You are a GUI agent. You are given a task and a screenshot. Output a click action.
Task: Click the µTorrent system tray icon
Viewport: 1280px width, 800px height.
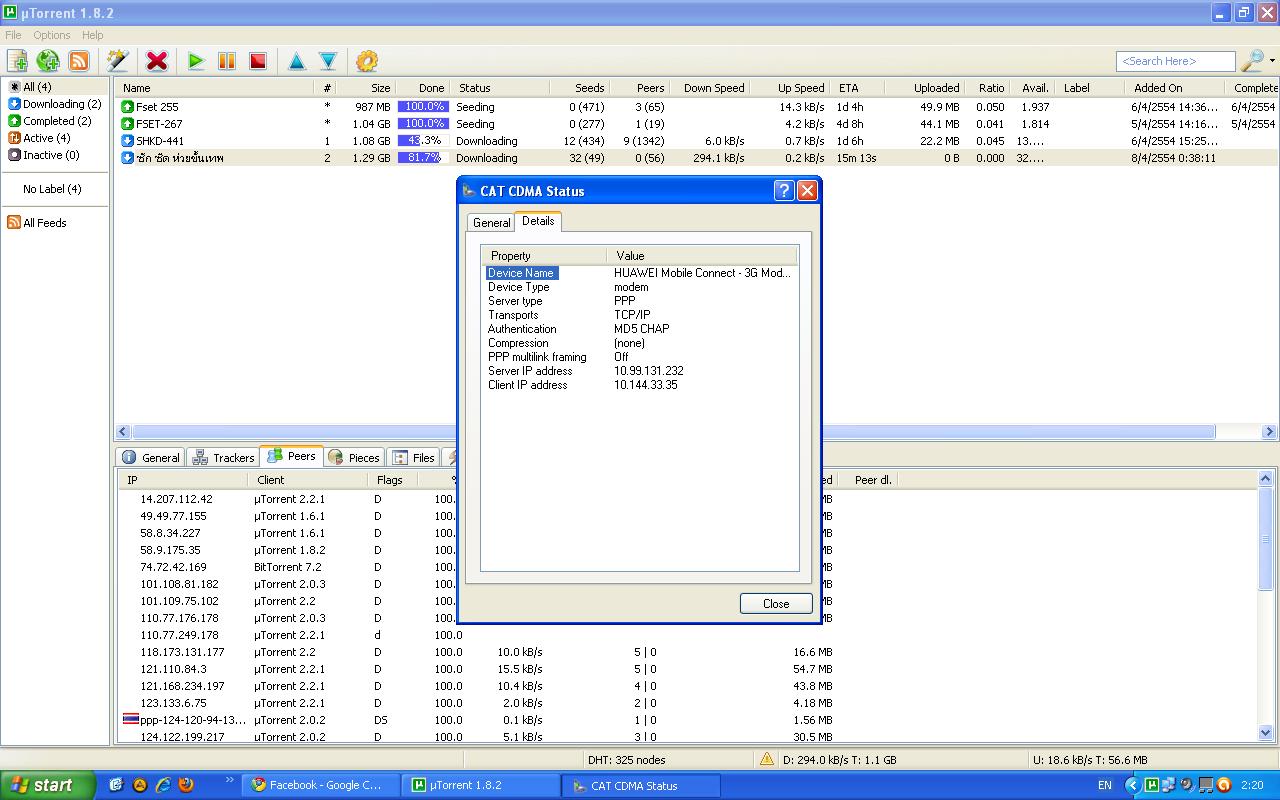[x=1152, y=785]
